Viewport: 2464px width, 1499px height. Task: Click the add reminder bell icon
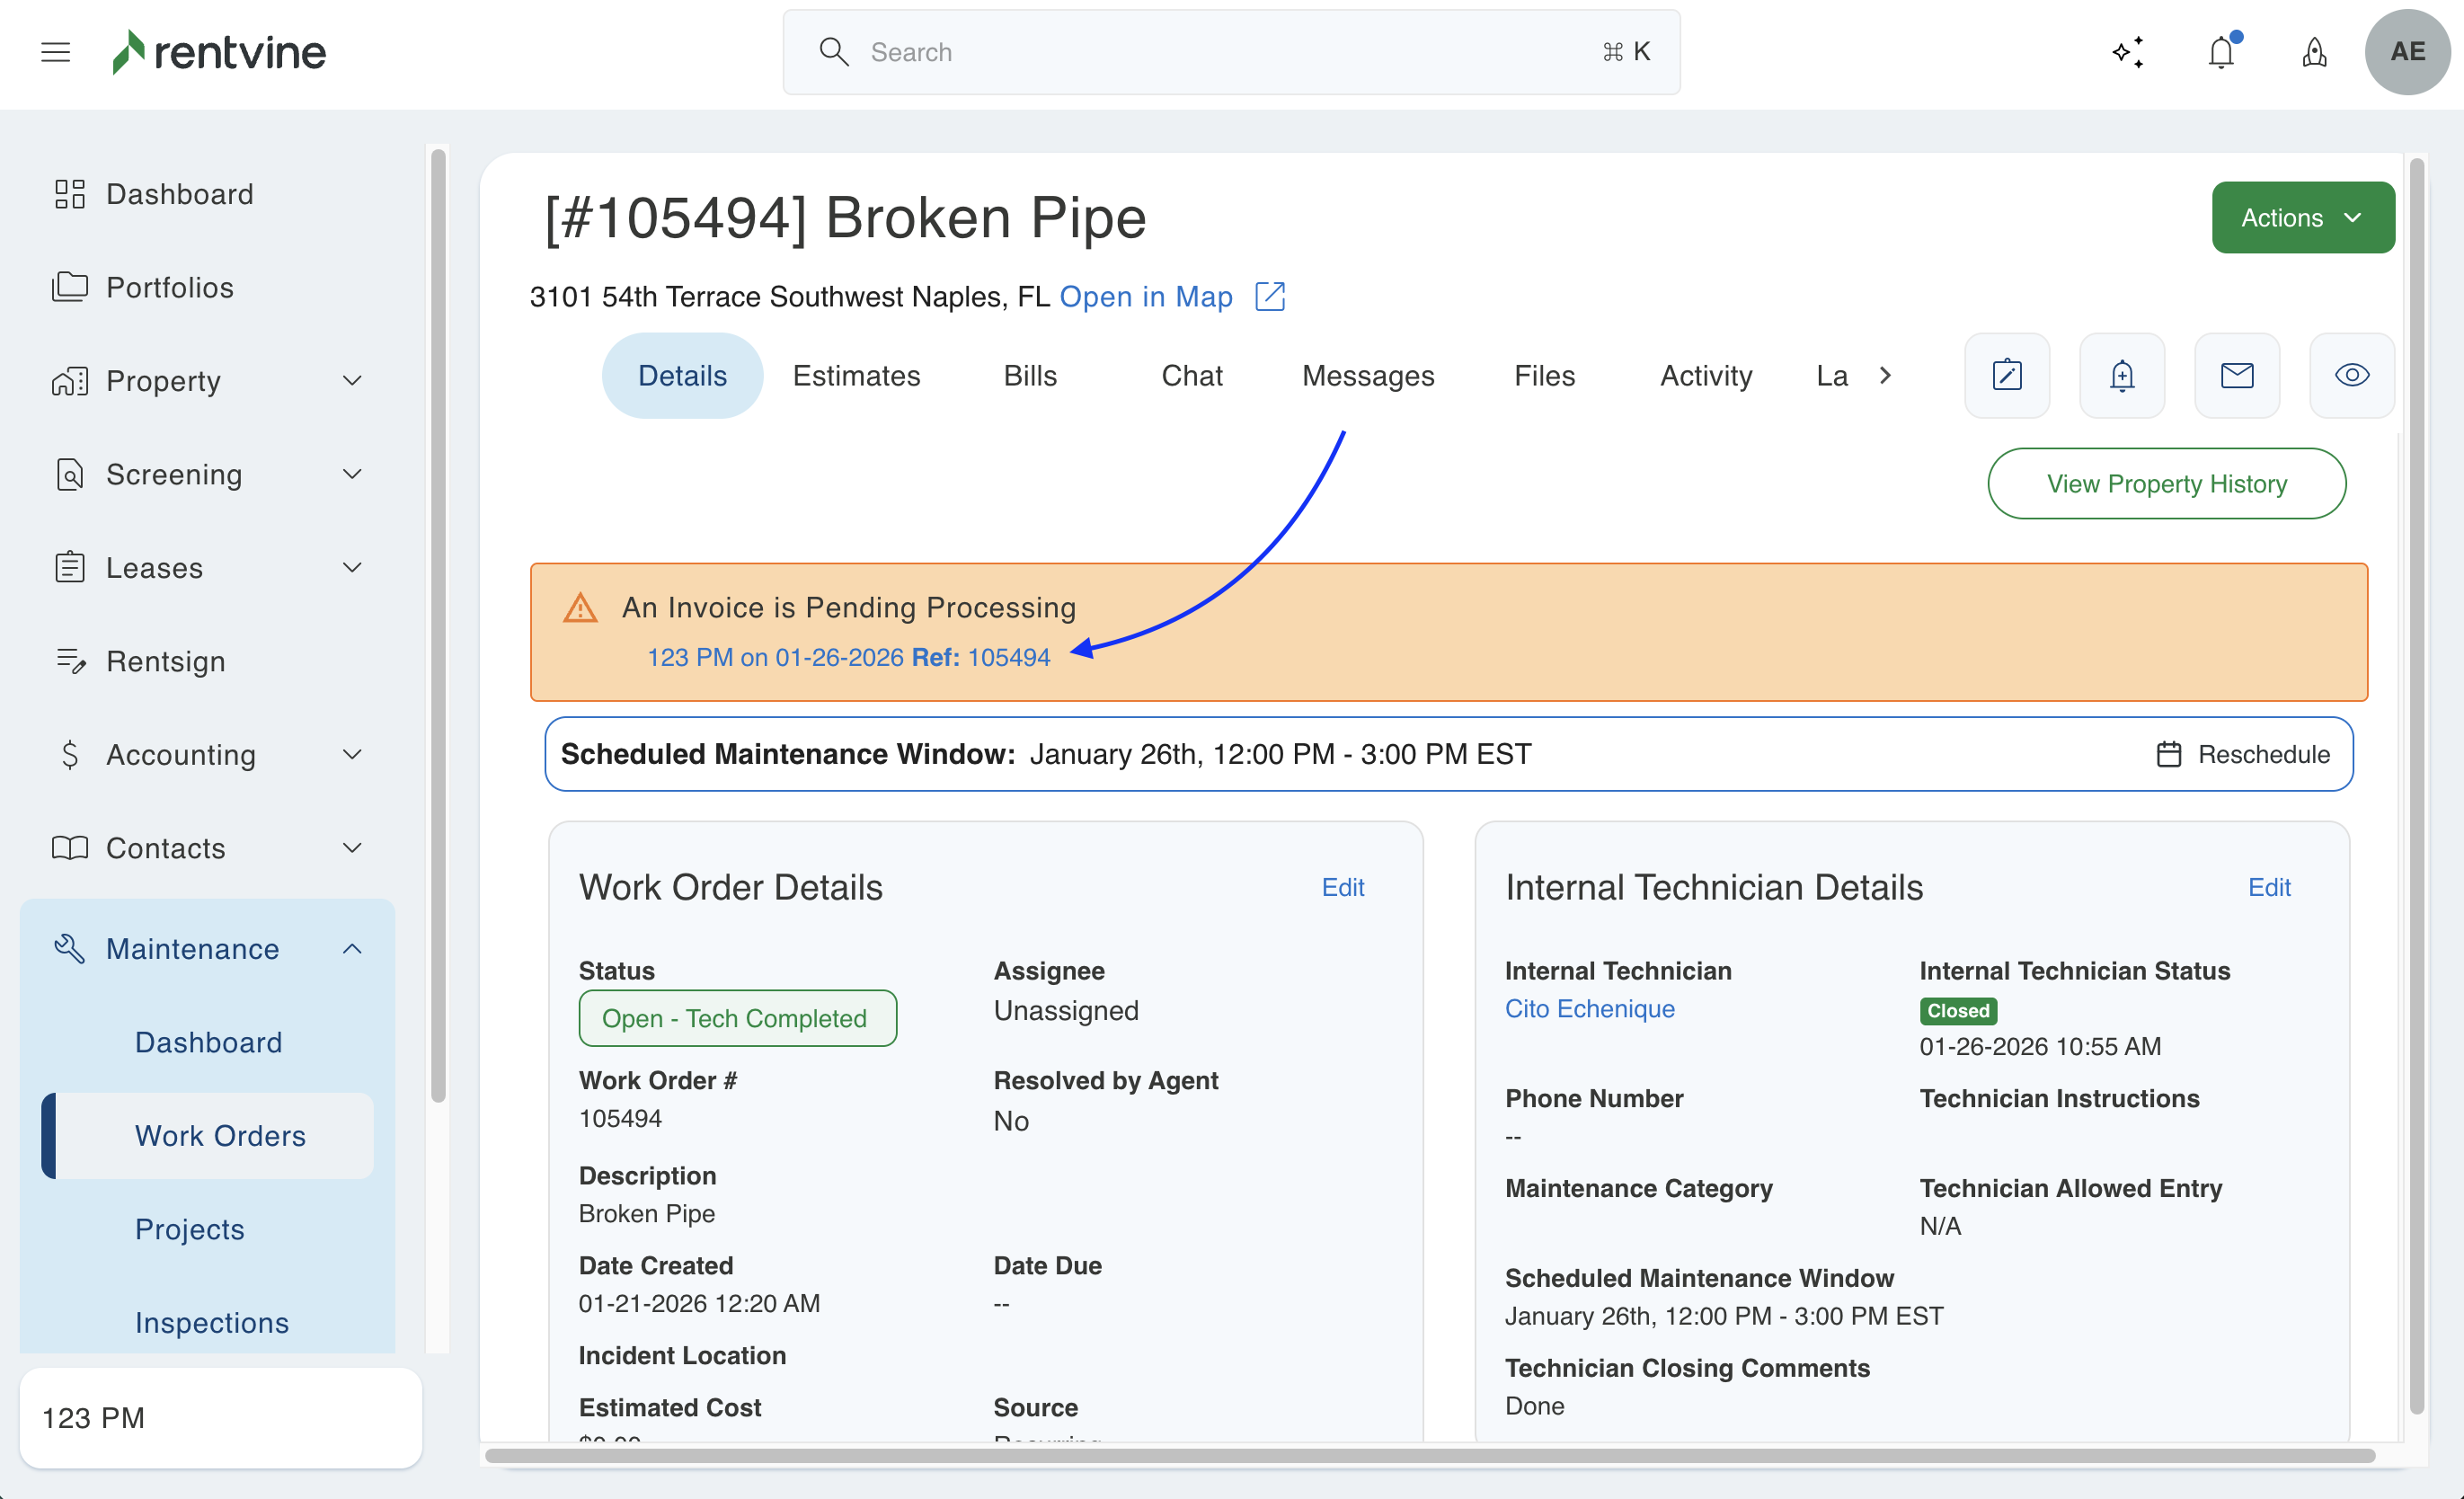point(2122,376)
